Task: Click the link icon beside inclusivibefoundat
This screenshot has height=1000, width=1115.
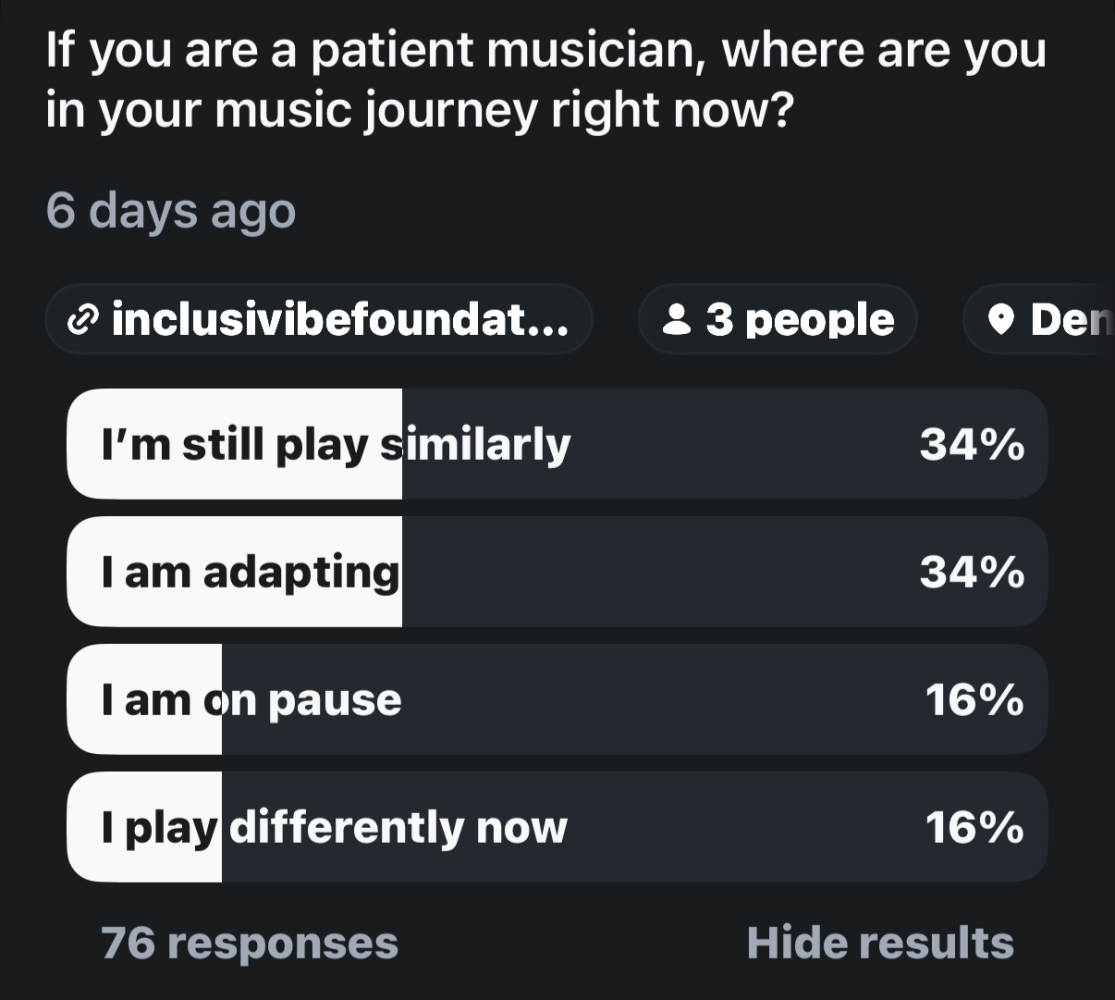Action: pyautogui.click(x=83, y=320)
